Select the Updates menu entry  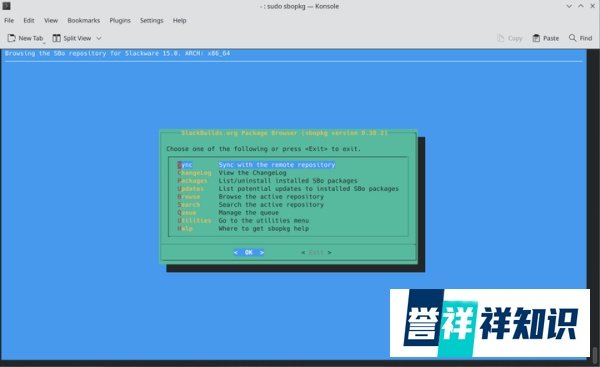(191, 189)
